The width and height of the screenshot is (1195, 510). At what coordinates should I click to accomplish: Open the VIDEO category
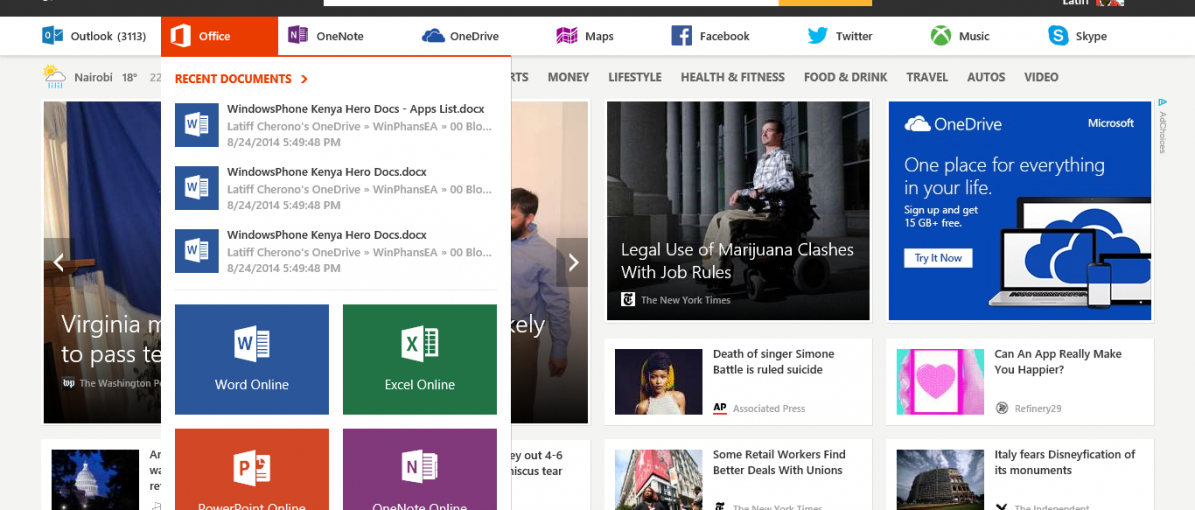pyautogui.click(x=1041, y=77)
